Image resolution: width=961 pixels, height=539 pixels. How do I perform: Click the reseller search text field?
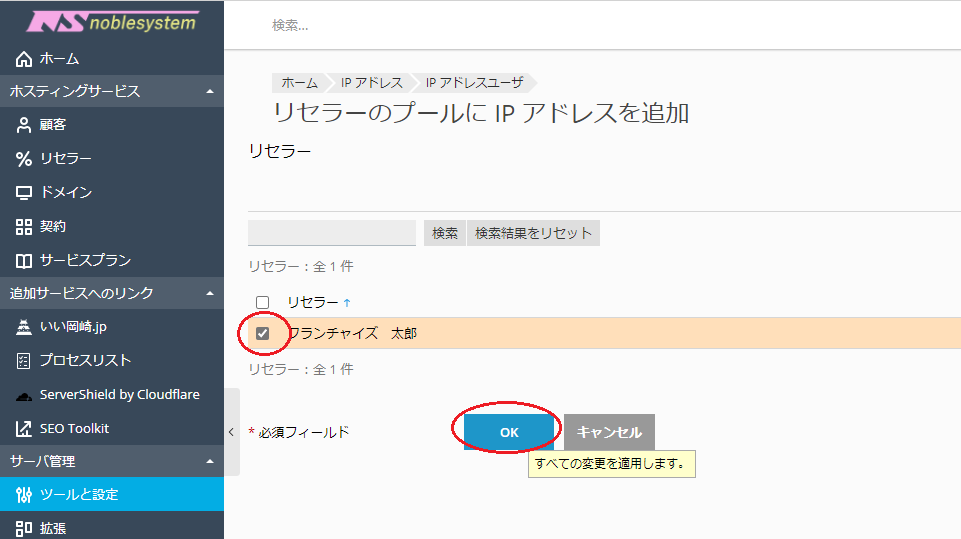coord(331,233)
